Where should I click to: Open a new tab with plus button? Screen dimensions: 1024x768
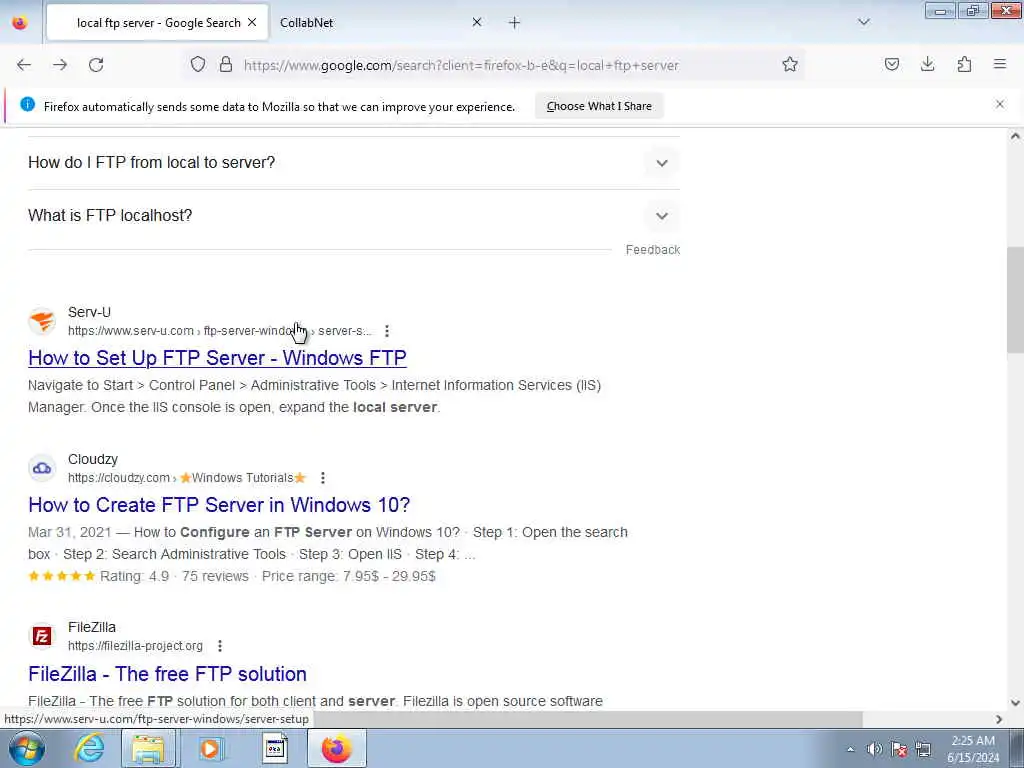click(515, 23)
